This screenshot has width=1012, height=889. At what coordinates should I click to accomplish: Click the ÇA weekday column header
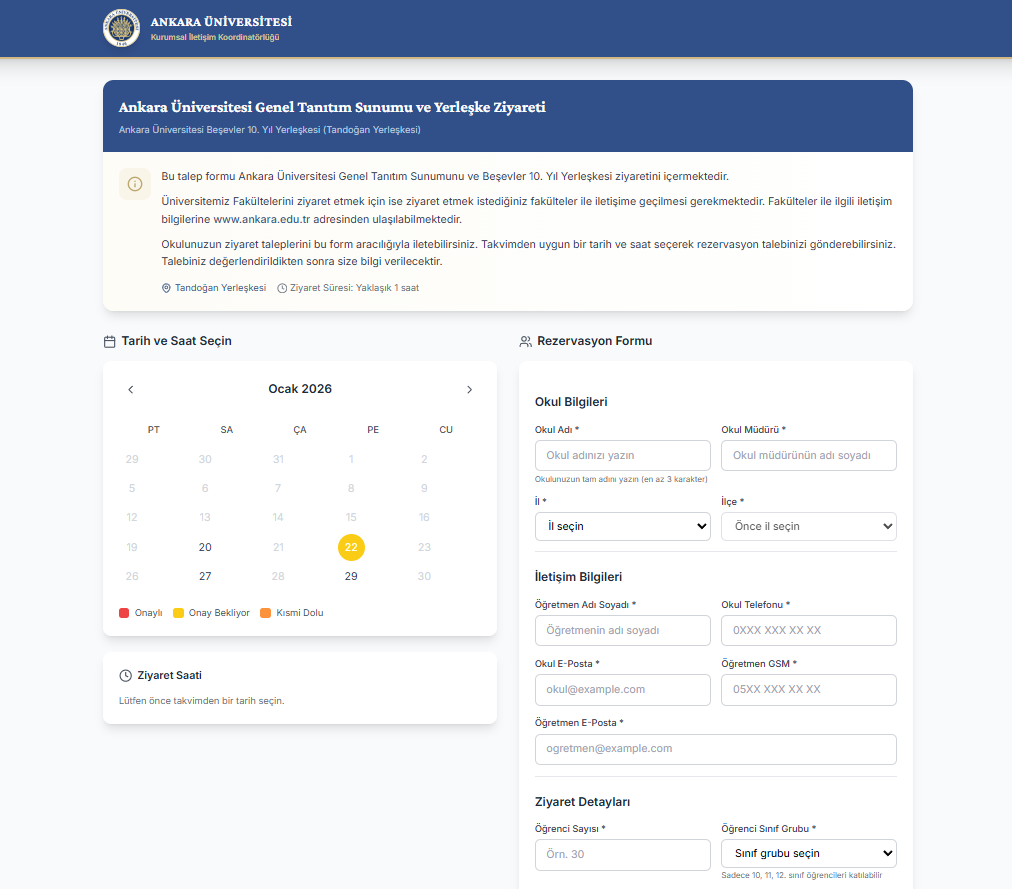(300, 430)
